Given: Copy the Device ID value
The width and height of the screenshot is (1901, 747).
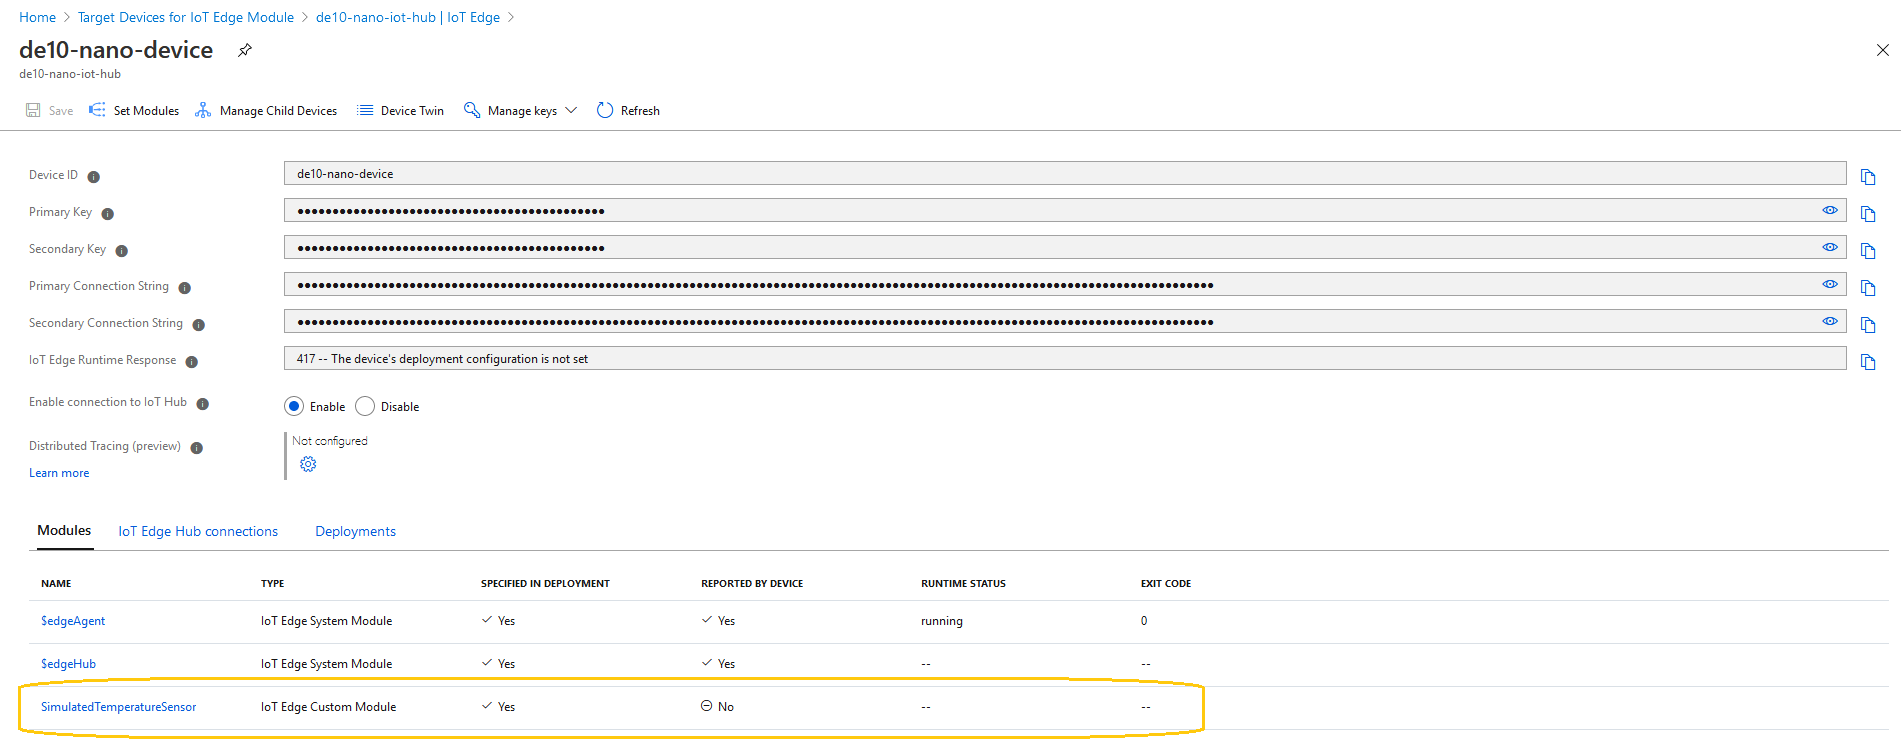Looking at the screenshot, I should 1867,177.
